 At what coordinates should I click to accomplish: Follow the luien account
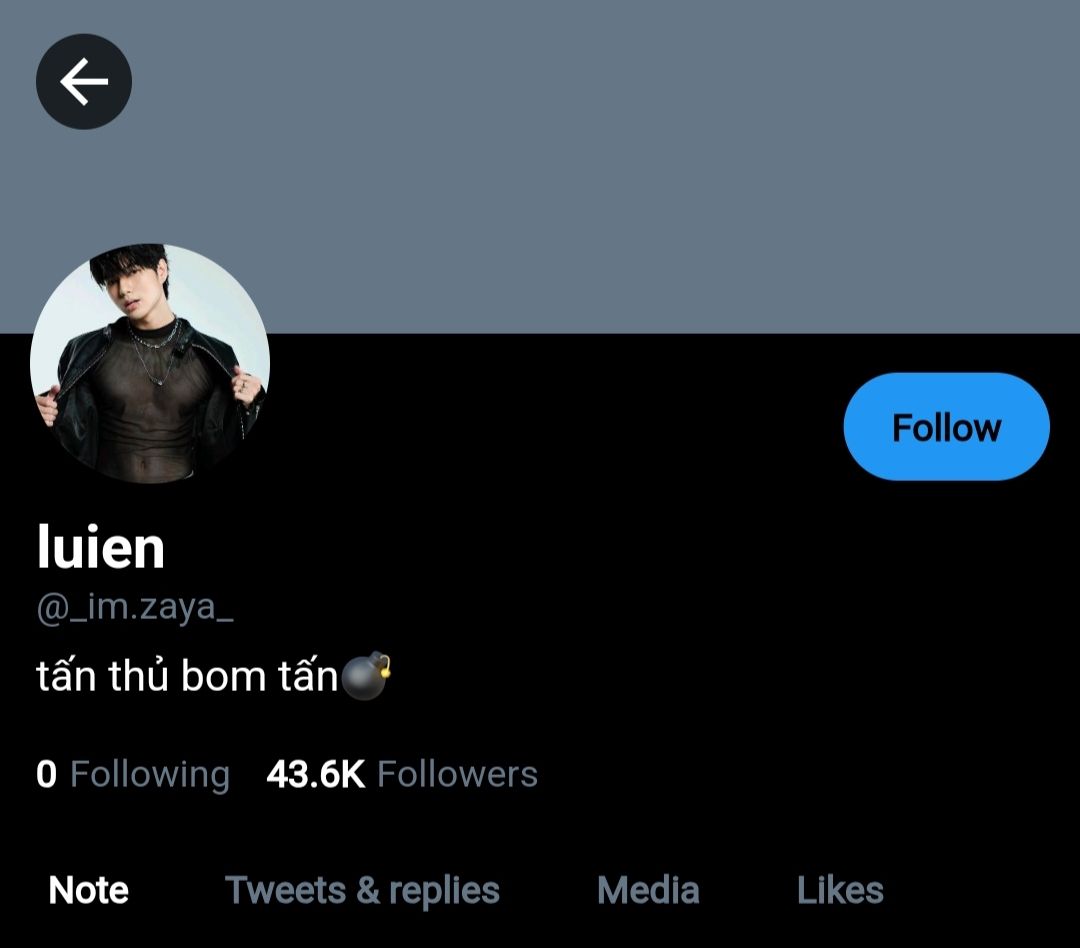click(x=946, y=427)
